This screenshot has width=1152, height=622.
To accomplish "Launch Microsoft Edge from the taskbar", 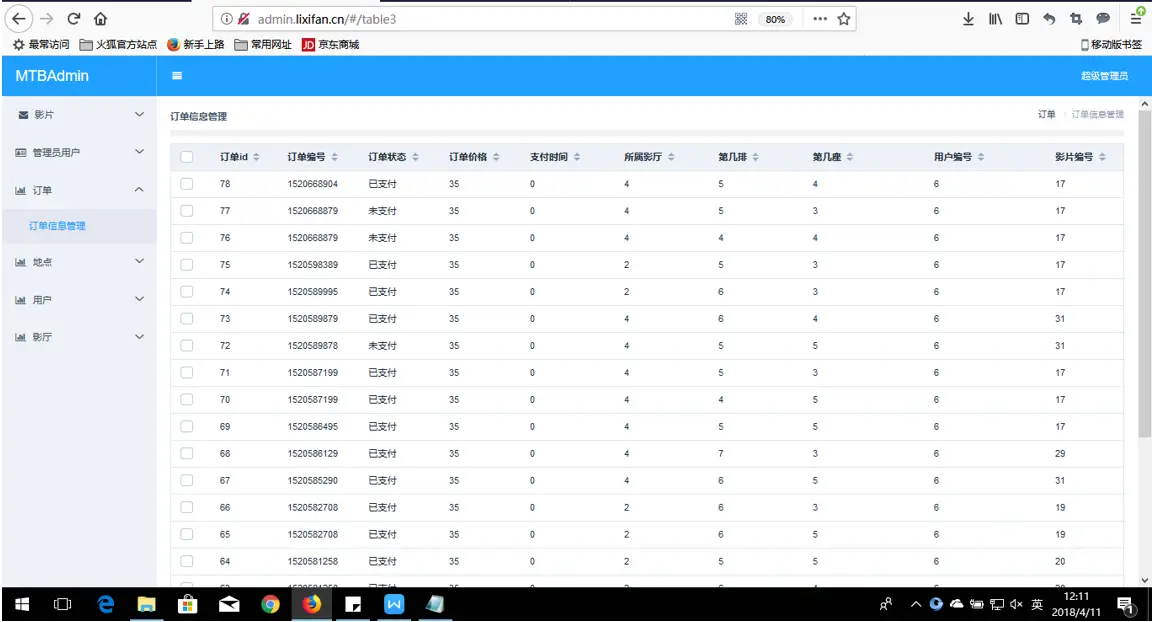I will click(x=106, y=604).
